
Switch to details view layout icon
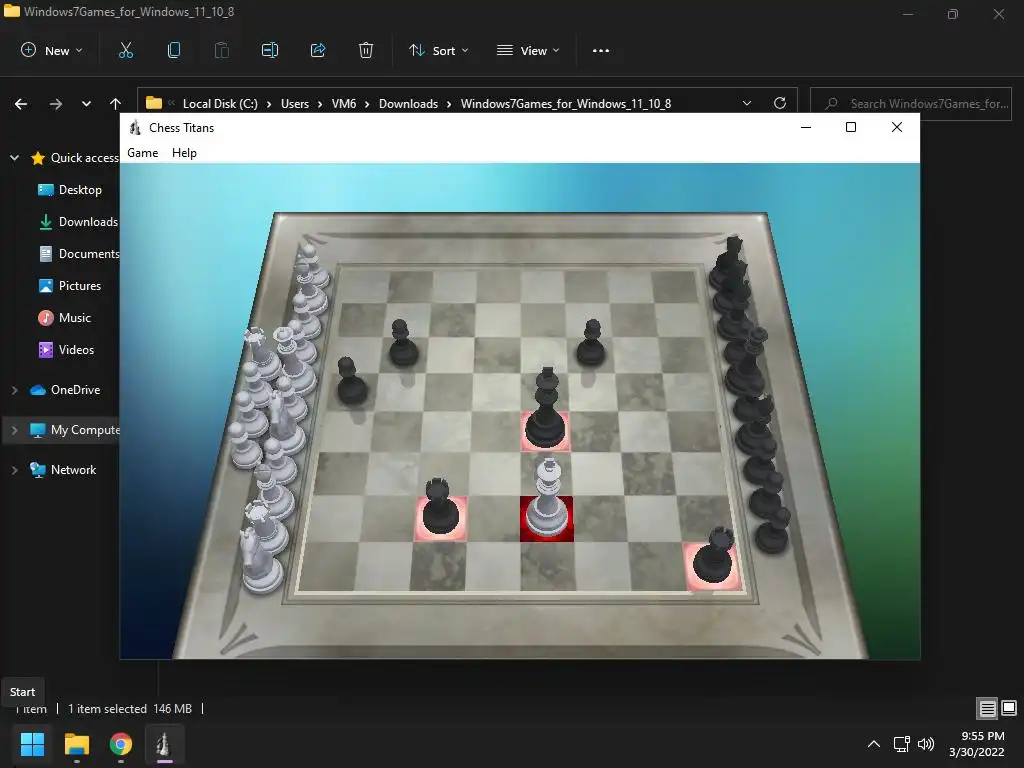click(x=987, y=708)
